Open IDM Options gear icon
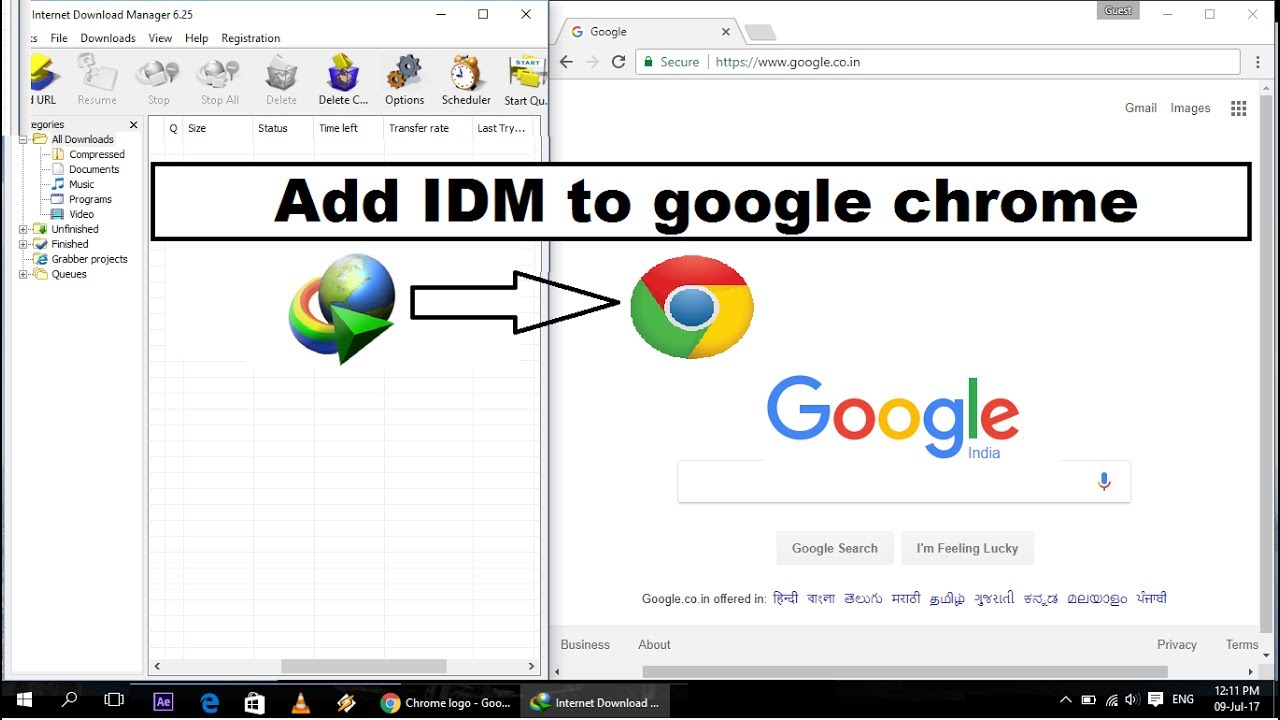The image size is (1280, 720). [x=404, y=80]
